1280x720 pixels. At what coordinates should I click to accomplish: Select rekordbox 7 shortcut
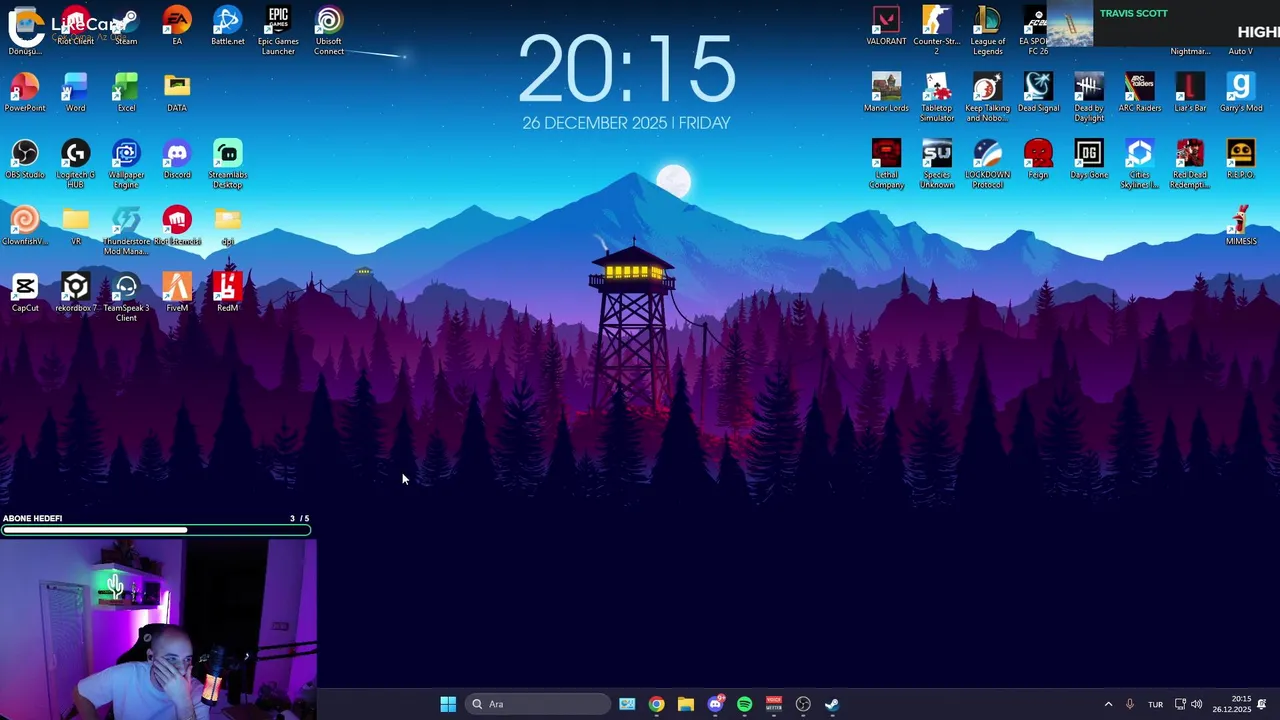pyautogui.click(x=76, y=293)
